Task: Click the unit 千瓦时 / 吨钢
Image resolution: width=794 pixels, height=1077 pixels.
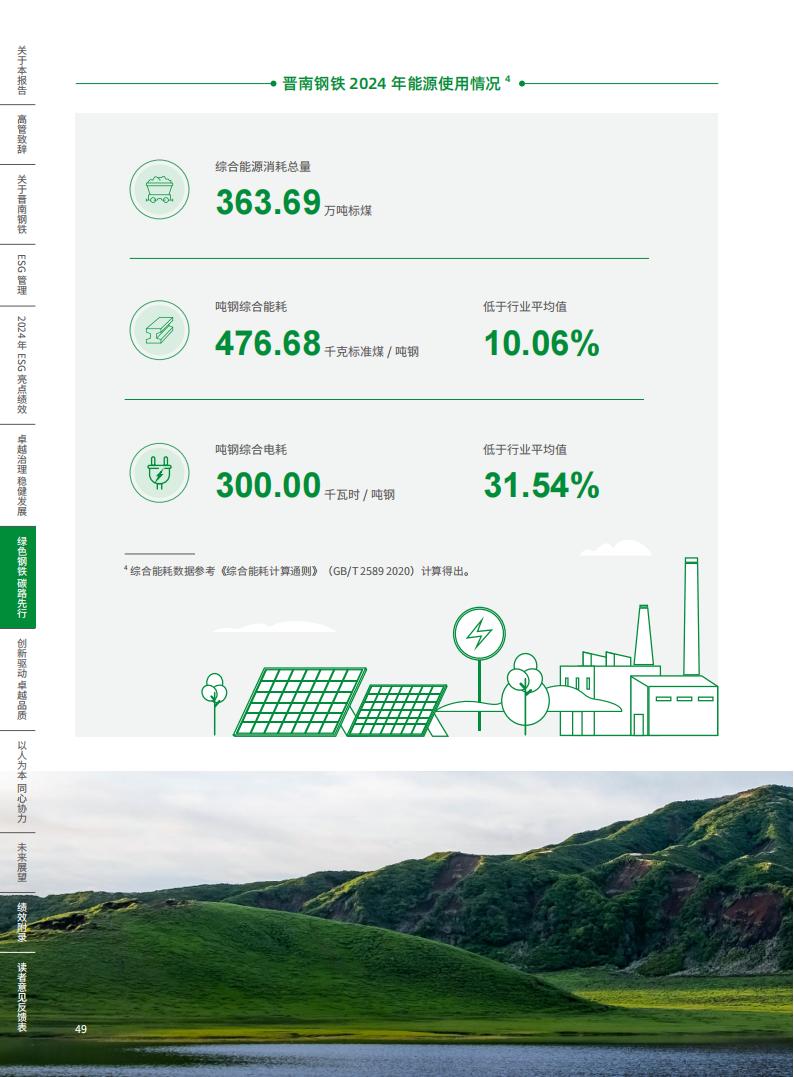Action: pos(359,495)
